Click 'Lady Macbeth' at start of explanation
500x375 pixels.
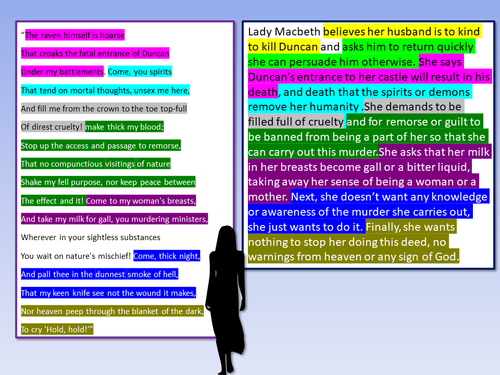coord(284,32)
